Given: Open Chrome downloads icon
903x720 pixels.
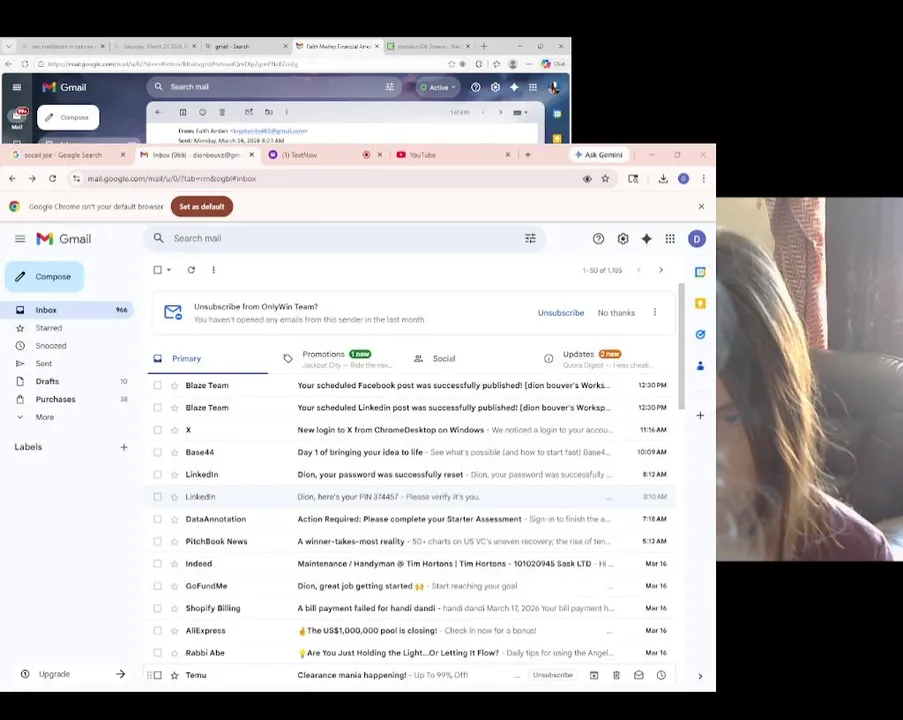Looking at the screenshot, I should tap(663, 179).
